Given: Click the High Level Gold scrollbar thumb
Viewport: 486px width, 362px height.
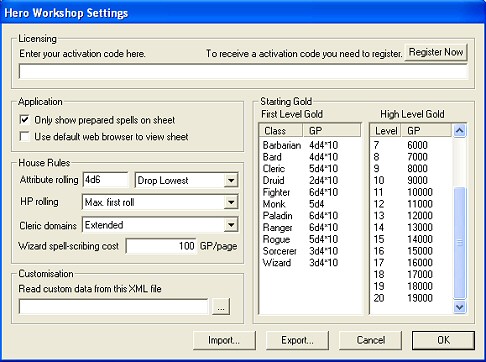Looking at the screenshot, I should click(x=460, y=243).
